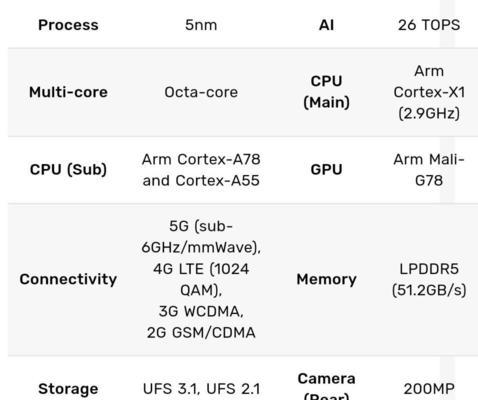478x400 pixels.
Task: Select the 5G sub-6GHz/mmWave connectivity text
Action: [x=201, y=237]
